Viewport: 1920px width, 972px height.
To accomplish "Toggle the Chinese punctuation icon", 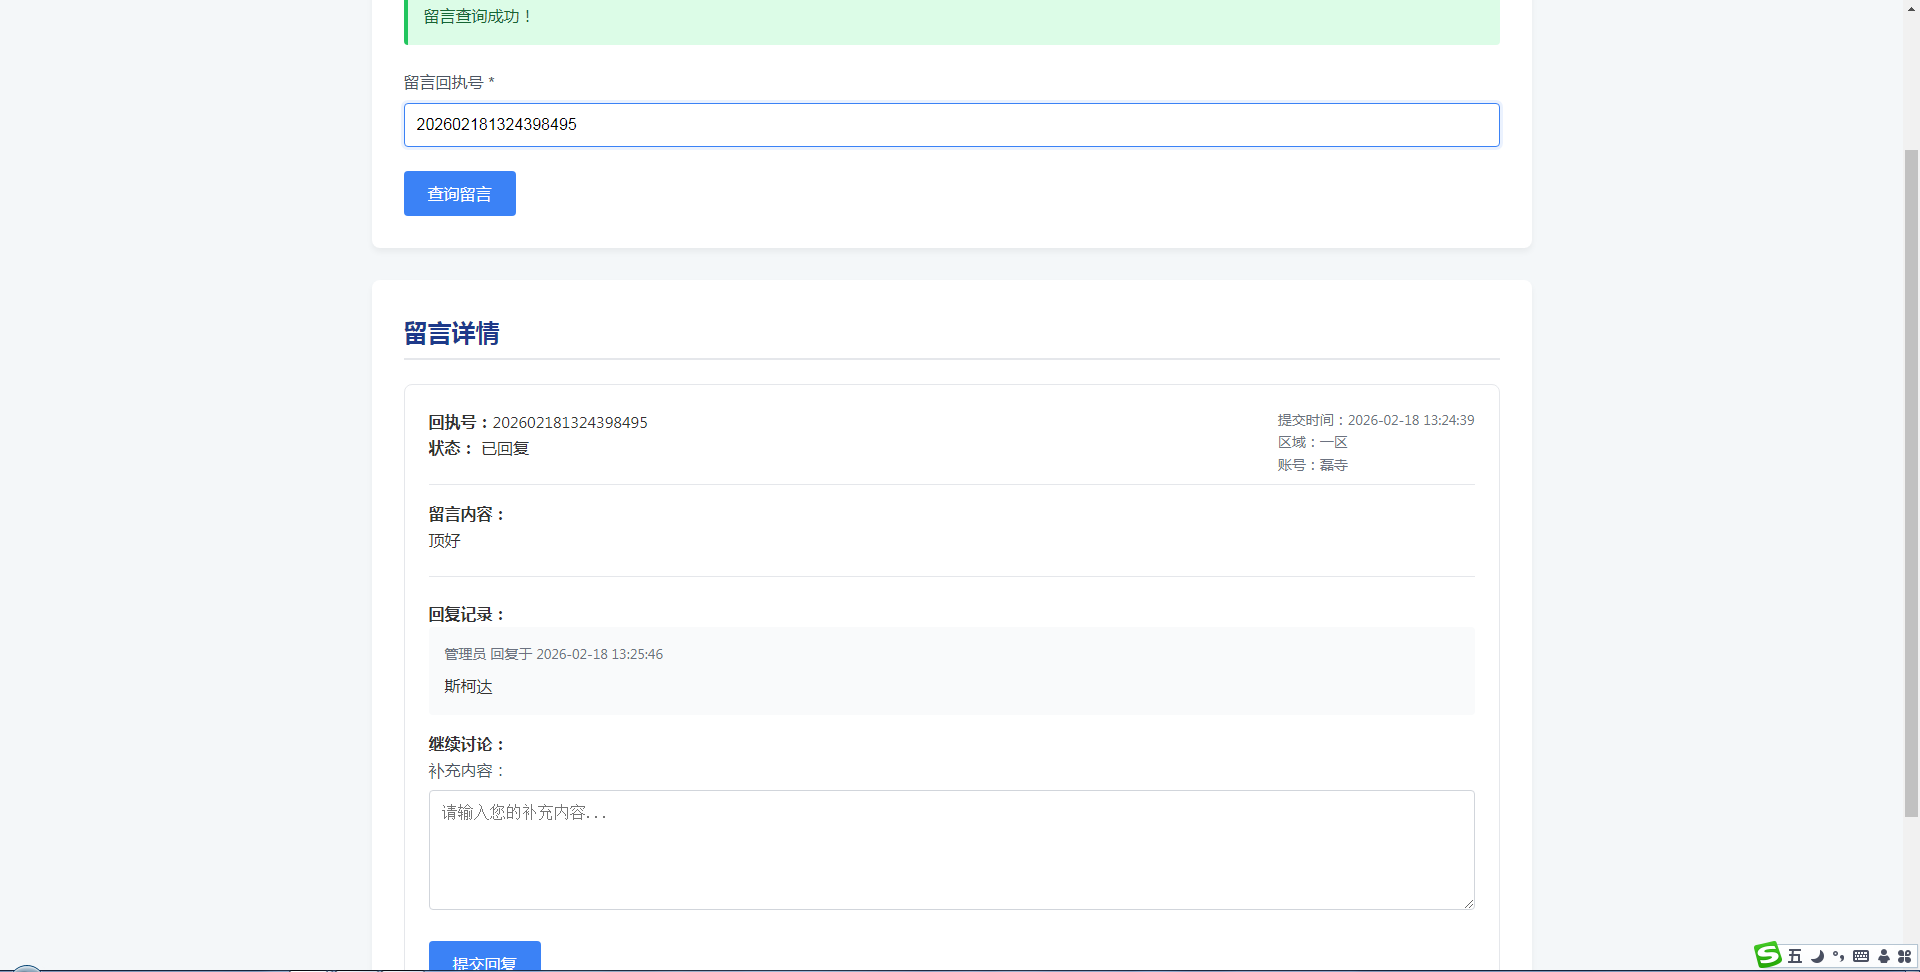I will click(x=1838, y=957).
